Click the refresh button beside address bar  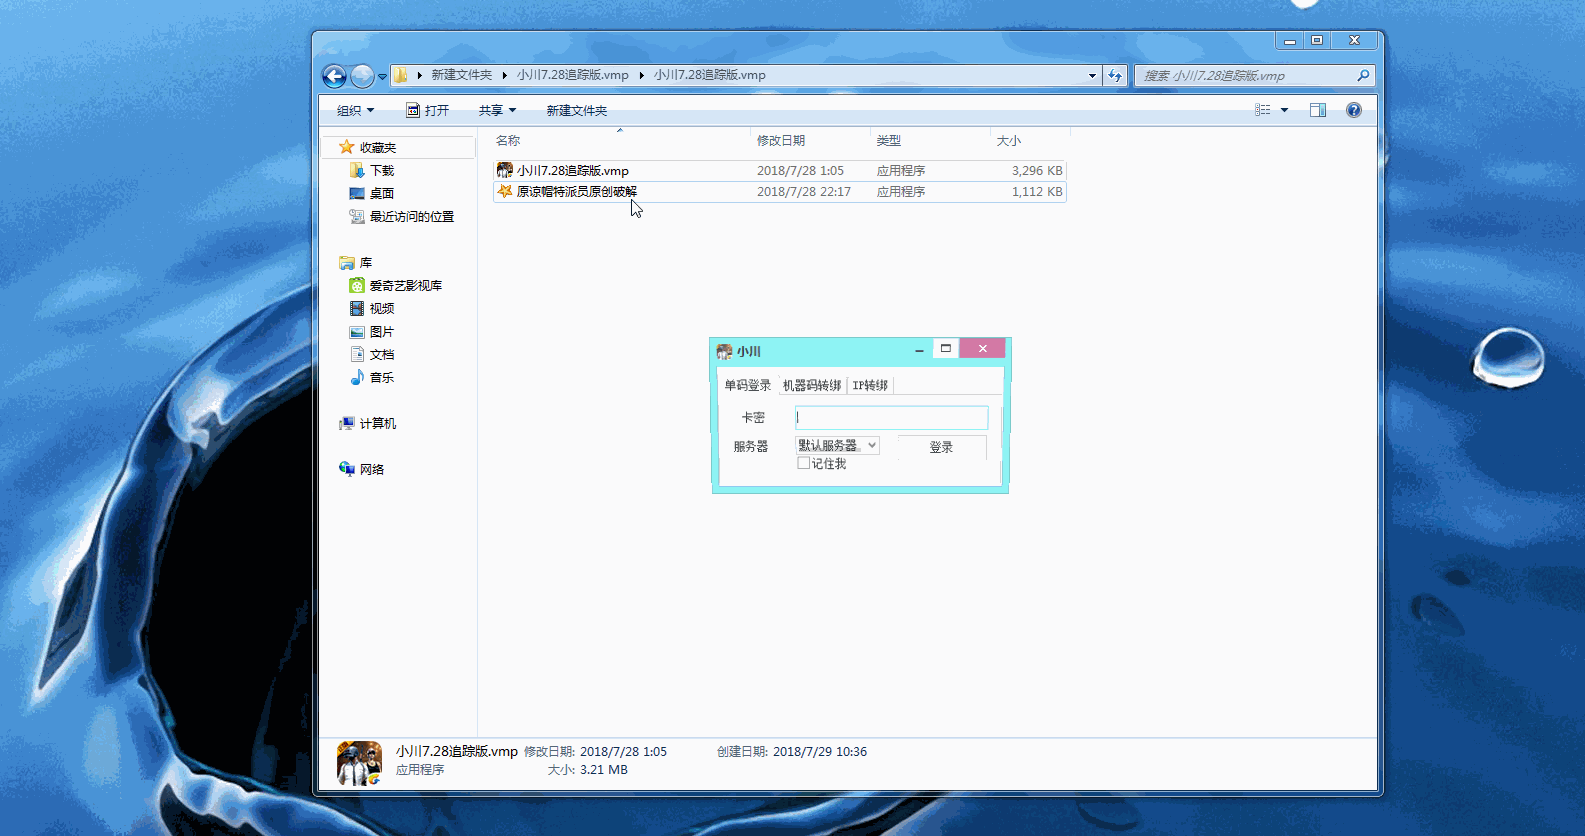coord(1115,75)
